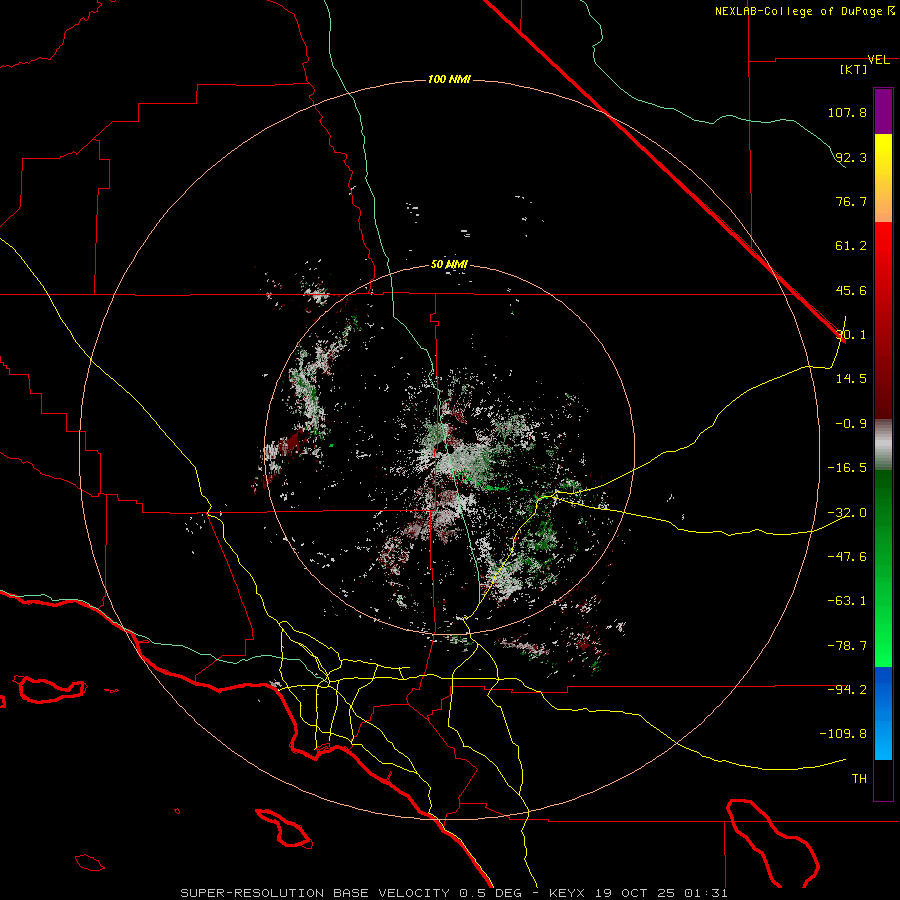900x900 pixels.
Task: Select the -16.5 legend value
Action: 847,468
